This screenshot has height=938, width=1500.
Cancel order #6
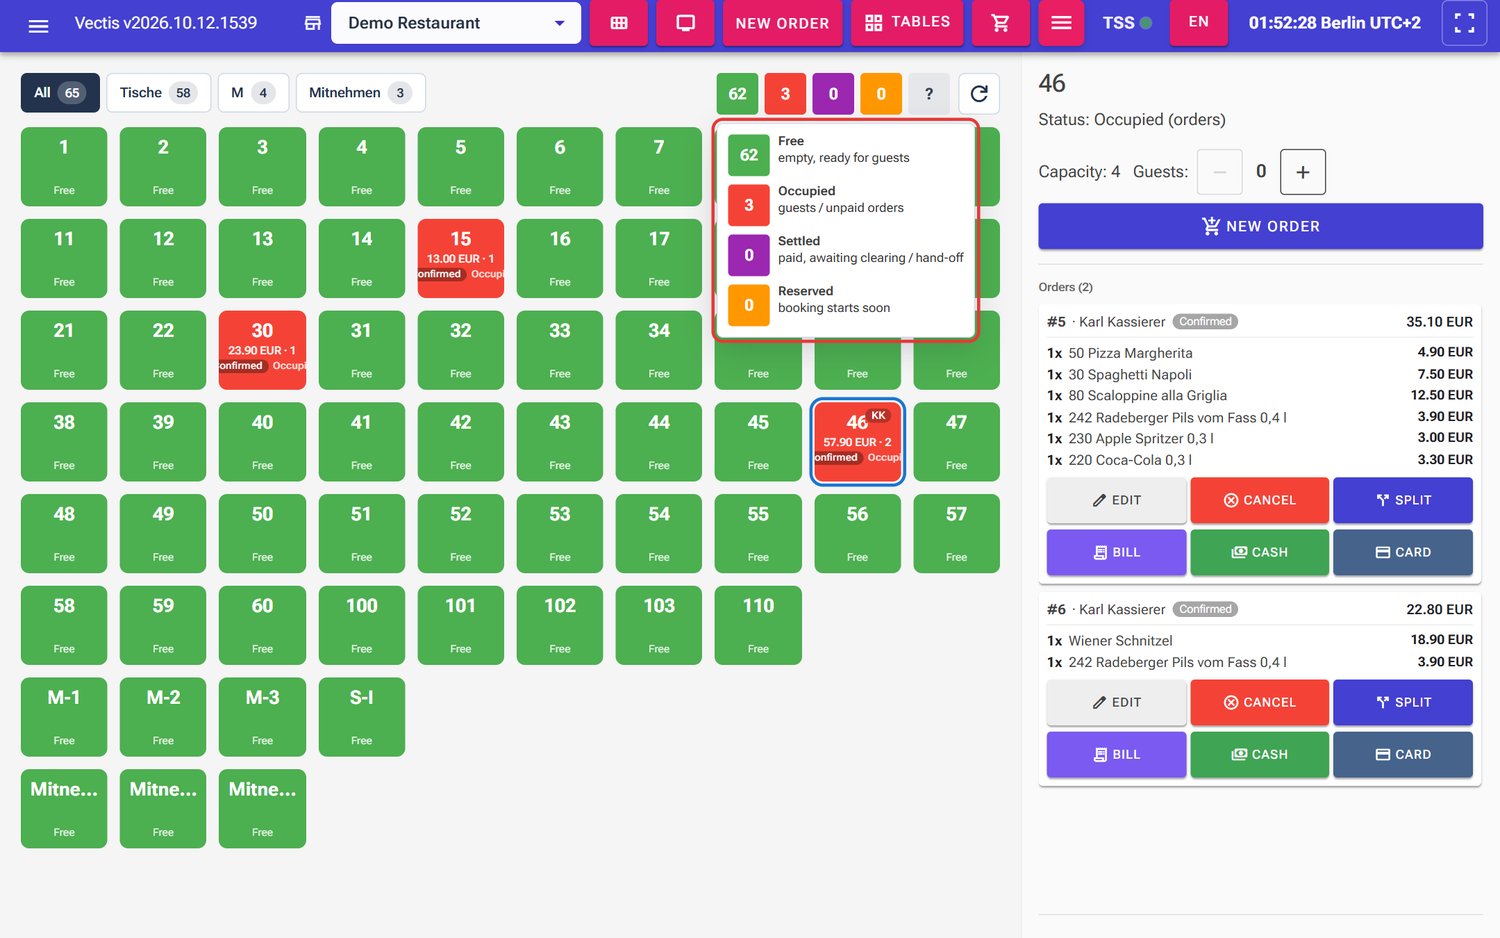(1260, 702)
